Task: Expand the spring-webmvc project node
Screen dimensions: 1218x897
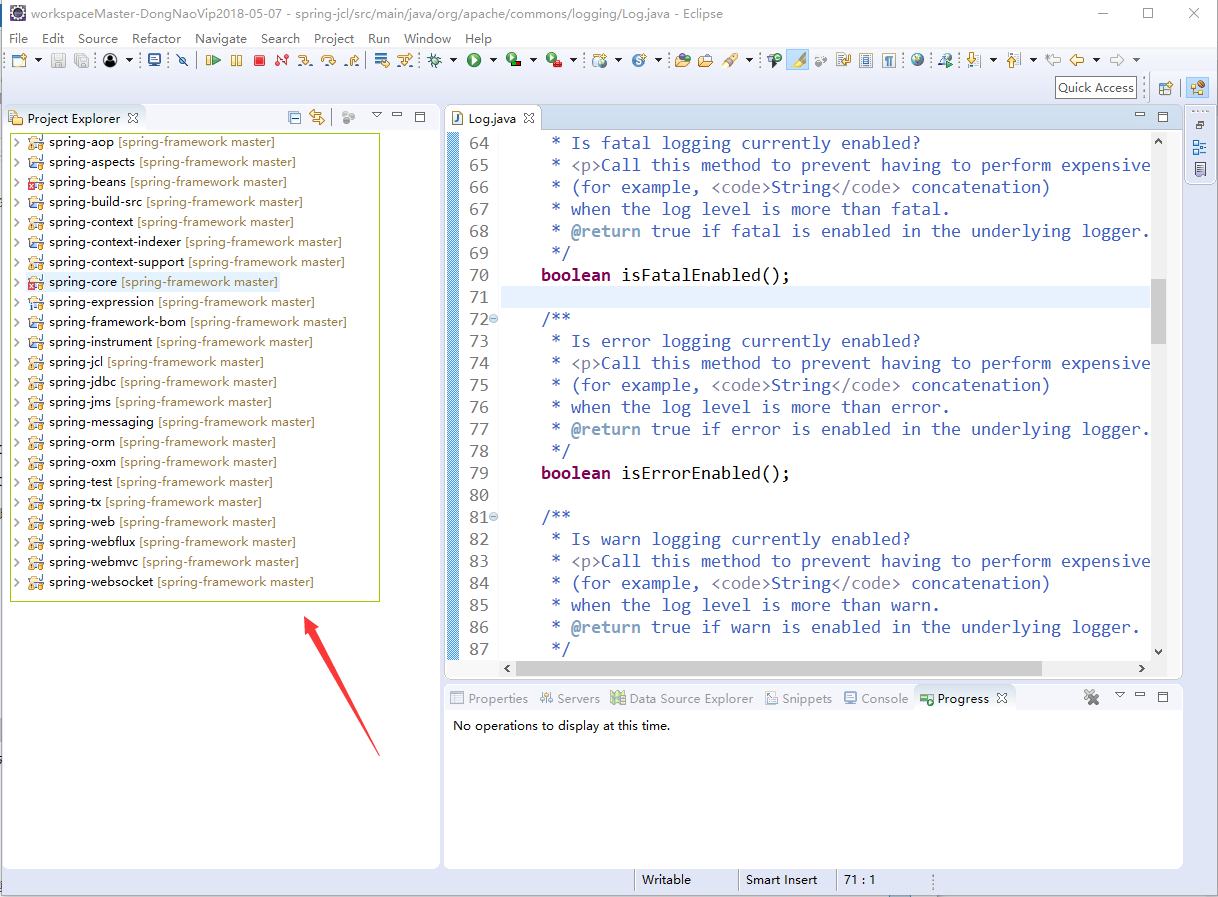Action: [16, 562]
